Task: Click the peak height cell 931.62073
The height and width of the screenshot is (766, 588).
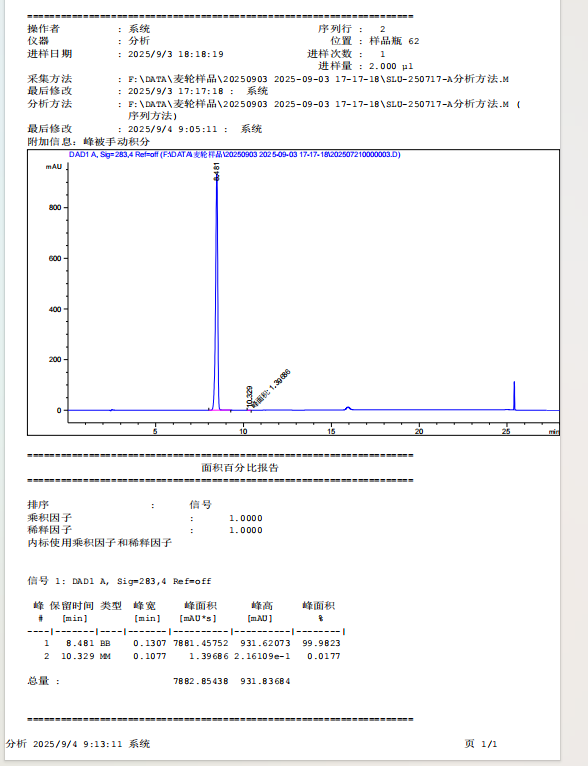Action: pos(265,643)
